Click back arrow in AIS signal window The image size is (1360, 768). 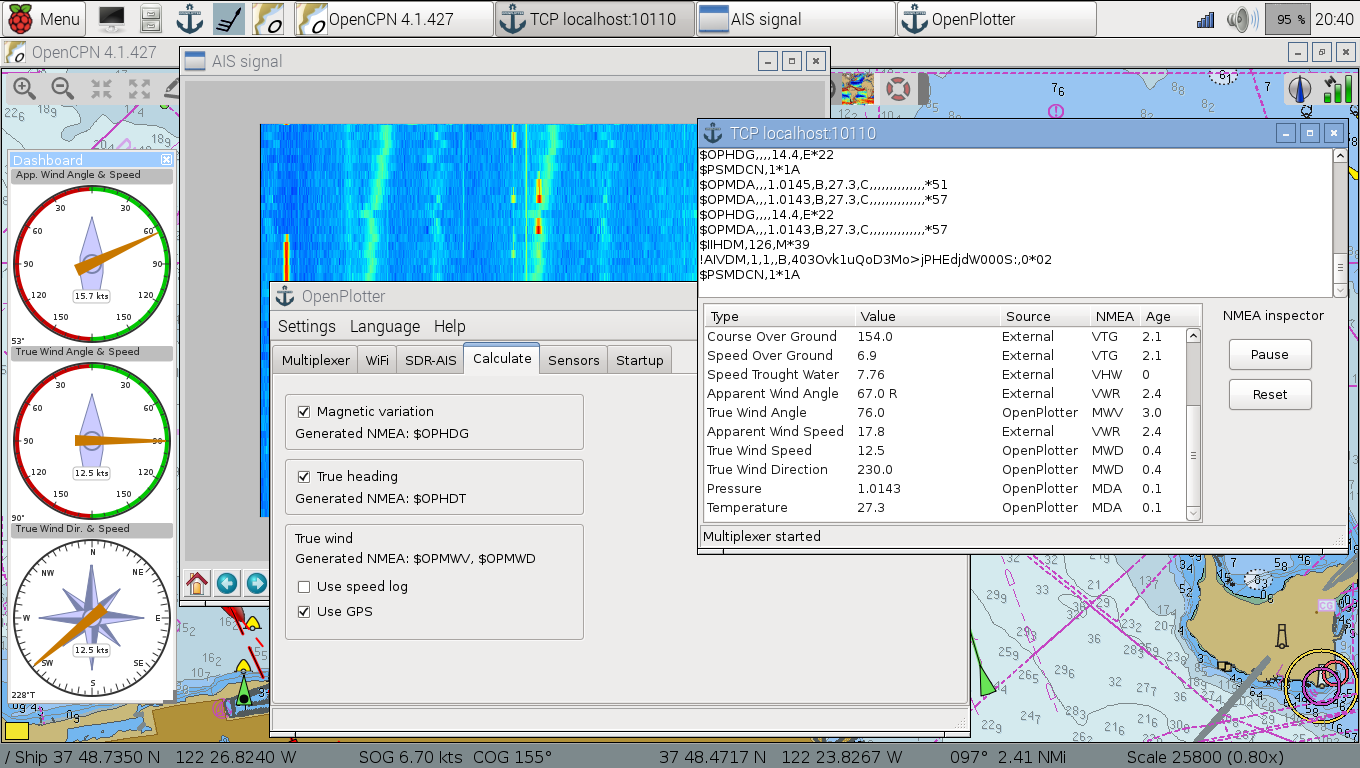click(x=227, y=583)
